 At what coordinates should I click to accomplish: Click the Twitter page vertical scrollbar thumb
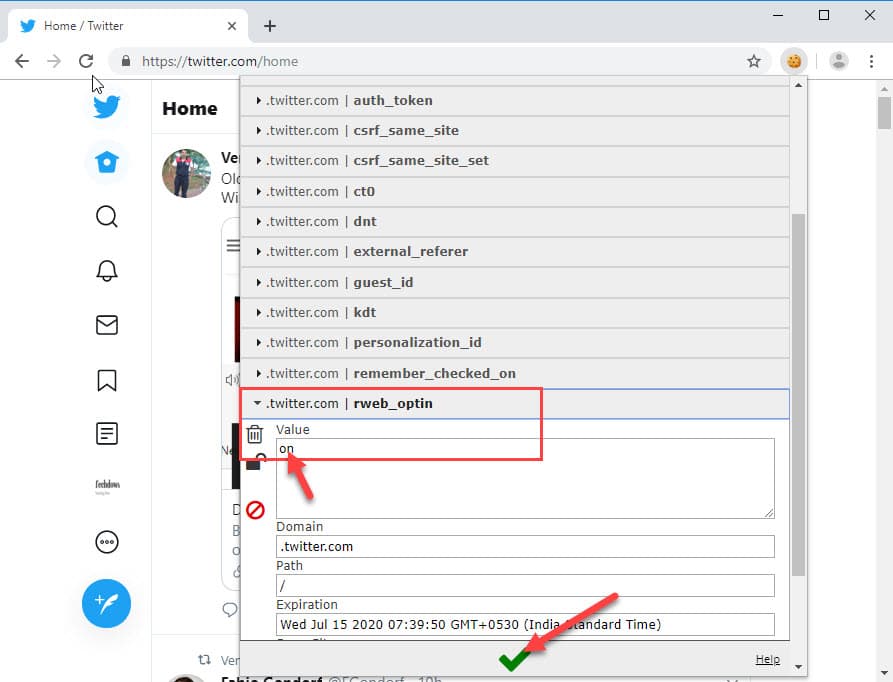coord(884,113)
